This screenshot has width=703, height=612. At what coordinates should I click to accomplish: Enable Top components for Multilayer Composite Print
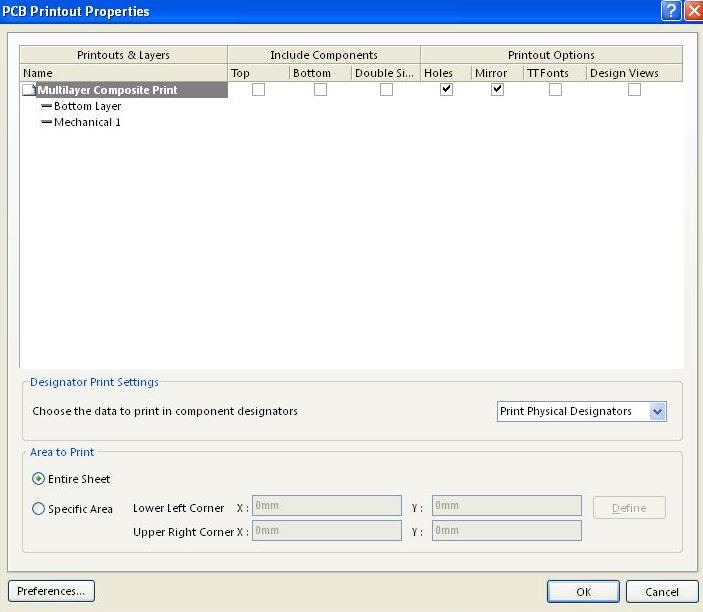pos(258,90)
